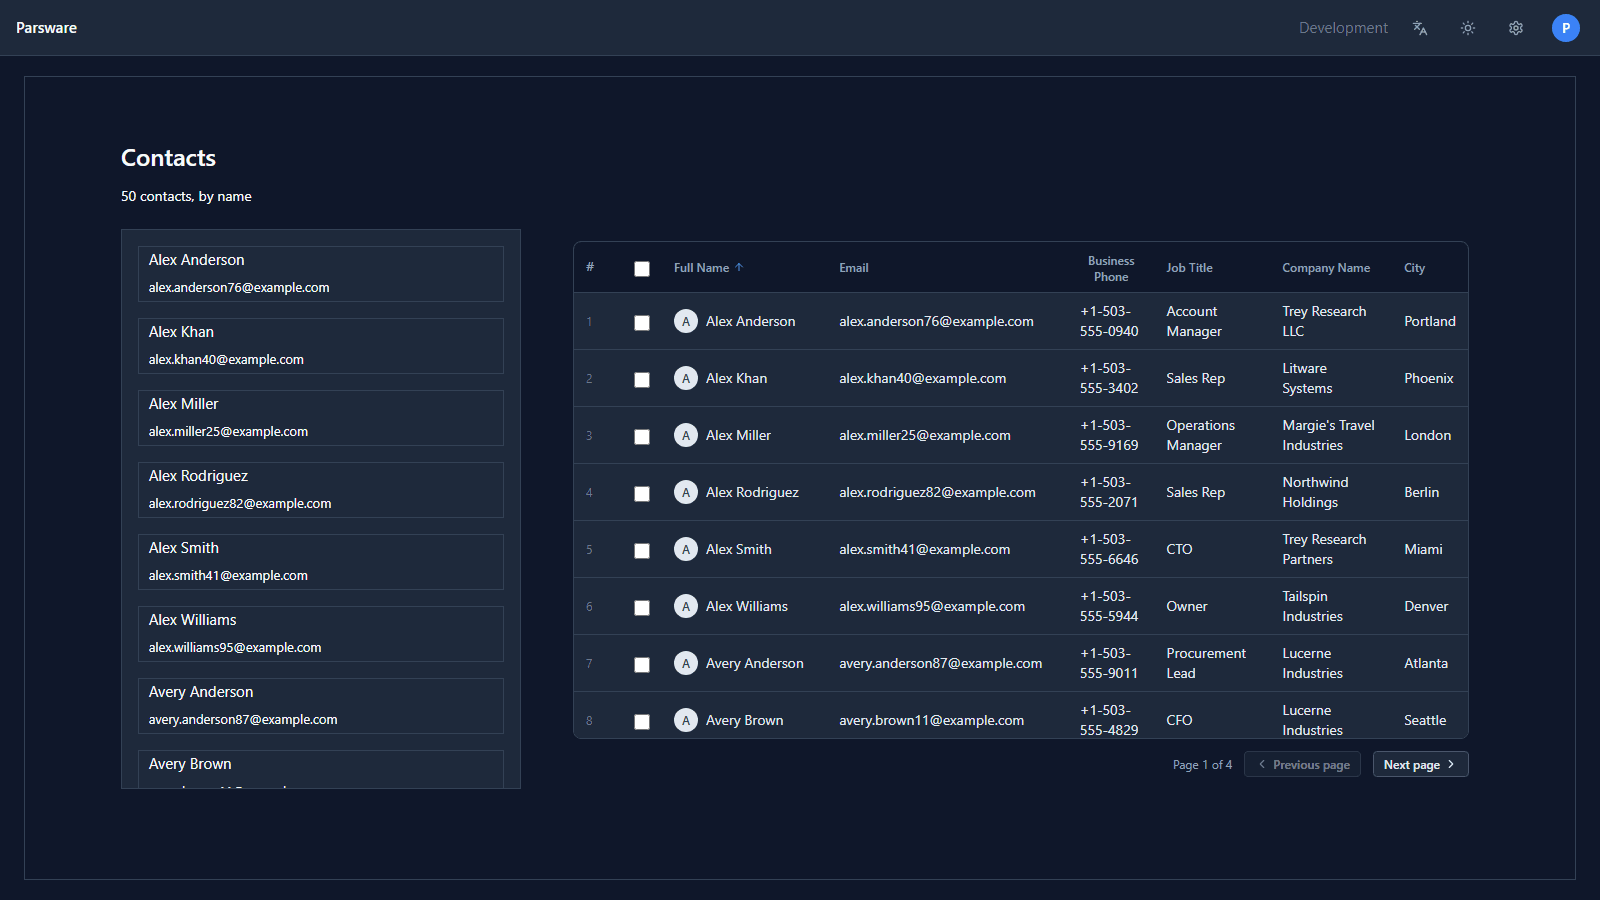Click the avatar icon for Alex Miller
The width and height of the screenshot is (1600, 900).
coord(686,435)
